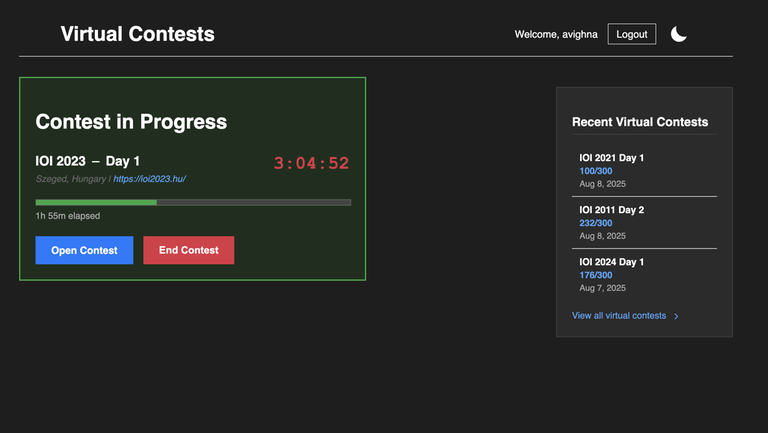Image resolution: width=768 pixels, height=433 pixels.
Task: Click the Contest in Progress heading
Action: tap(131, 121)
